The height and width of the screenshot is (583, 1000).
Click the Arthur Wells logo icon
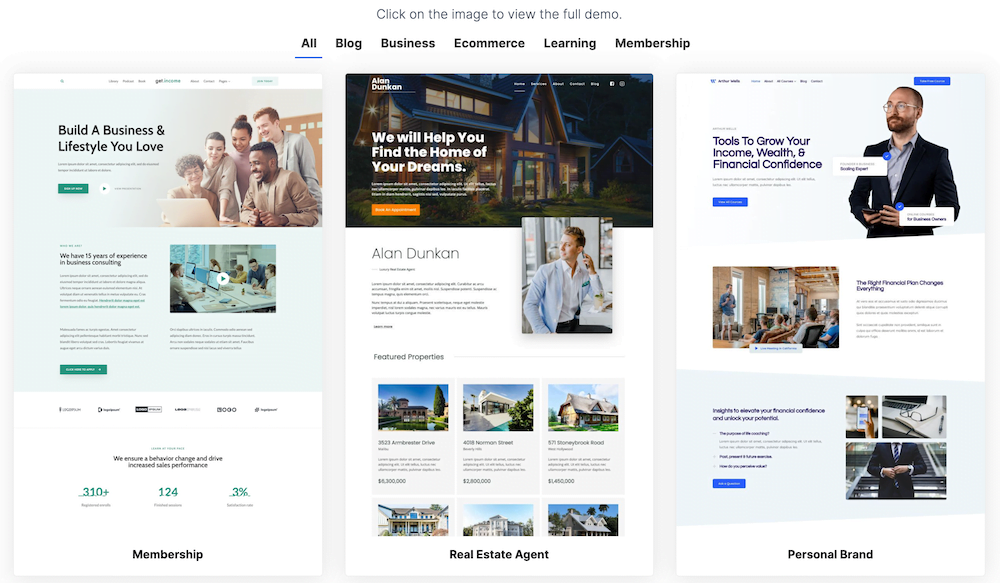pos(713,81)
